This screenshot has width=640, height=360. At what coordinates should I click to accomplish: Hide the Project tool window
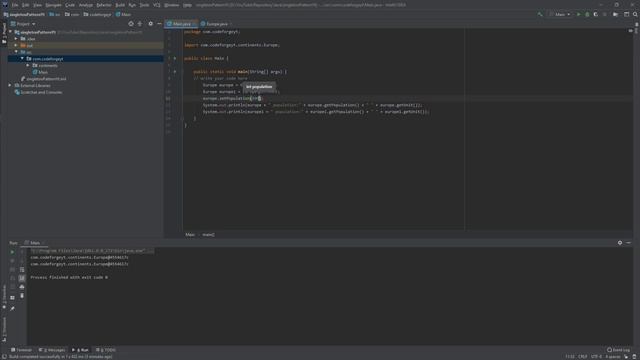pyautogui.click(x=159, y=24)
